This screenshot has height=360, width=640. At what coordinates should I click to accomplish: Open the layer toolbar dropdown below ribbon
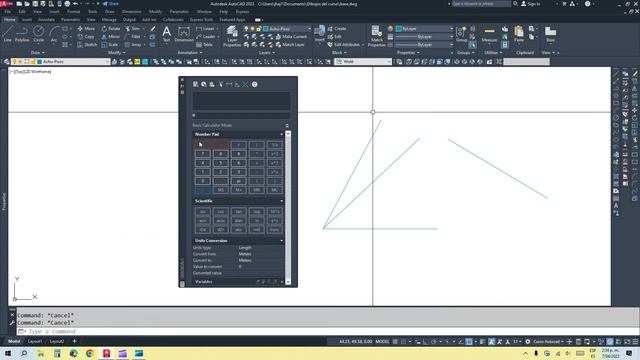pyautogui.click(x=107, y=62)
